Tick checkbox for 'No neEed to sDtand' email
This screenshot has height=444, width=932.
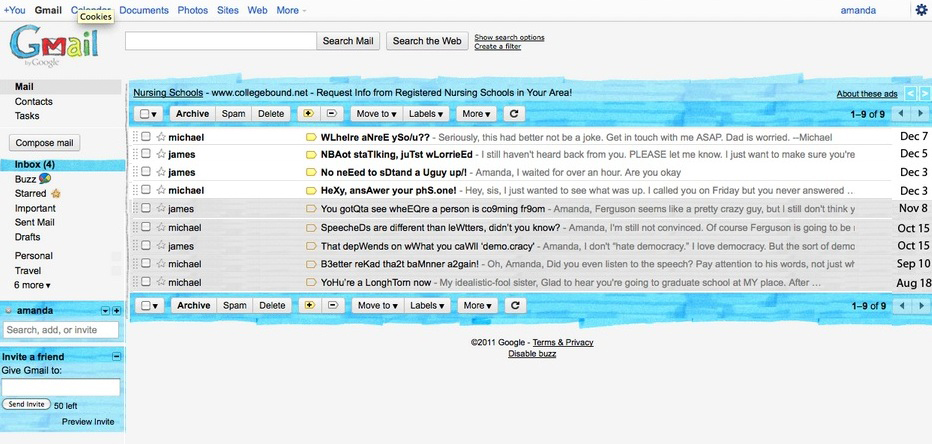pos(146,172)
